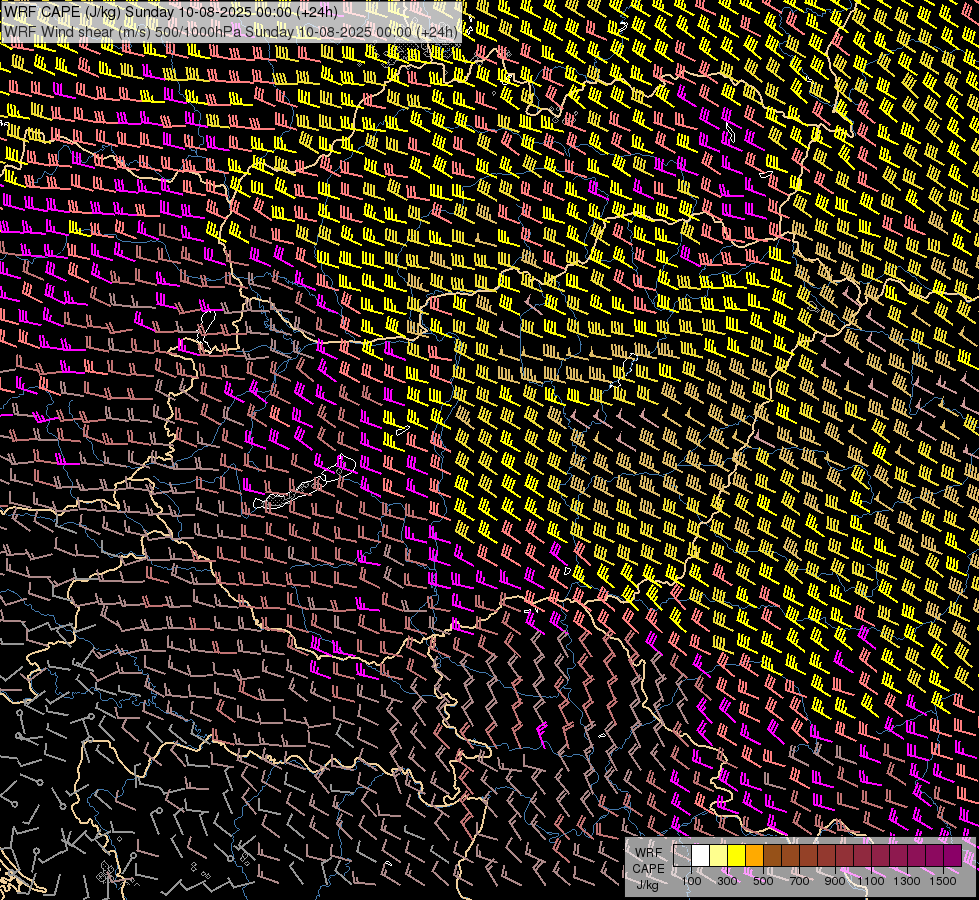
Task: Click the 1500 legend label
Action: [x=943, y=881]
